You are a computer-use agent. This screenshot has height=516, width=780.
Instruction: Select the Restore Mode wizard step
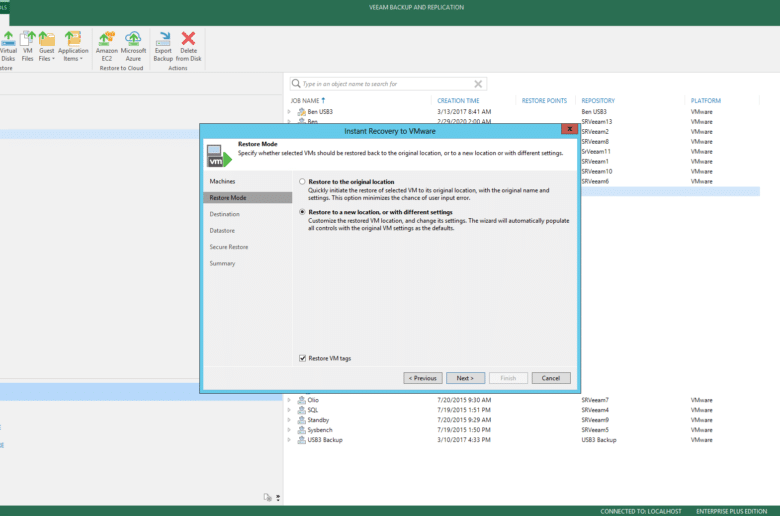[x=247, y=198]
